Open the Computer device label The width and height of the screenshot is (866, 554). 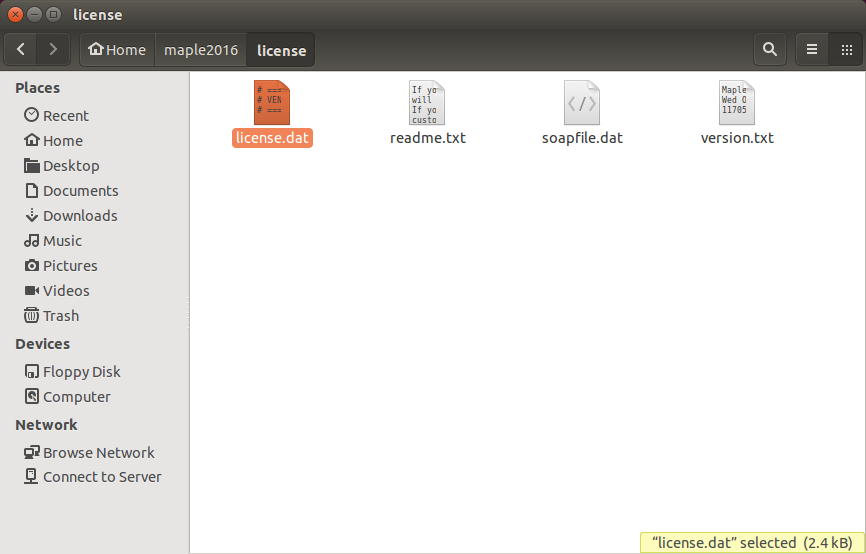click(77, 397)
